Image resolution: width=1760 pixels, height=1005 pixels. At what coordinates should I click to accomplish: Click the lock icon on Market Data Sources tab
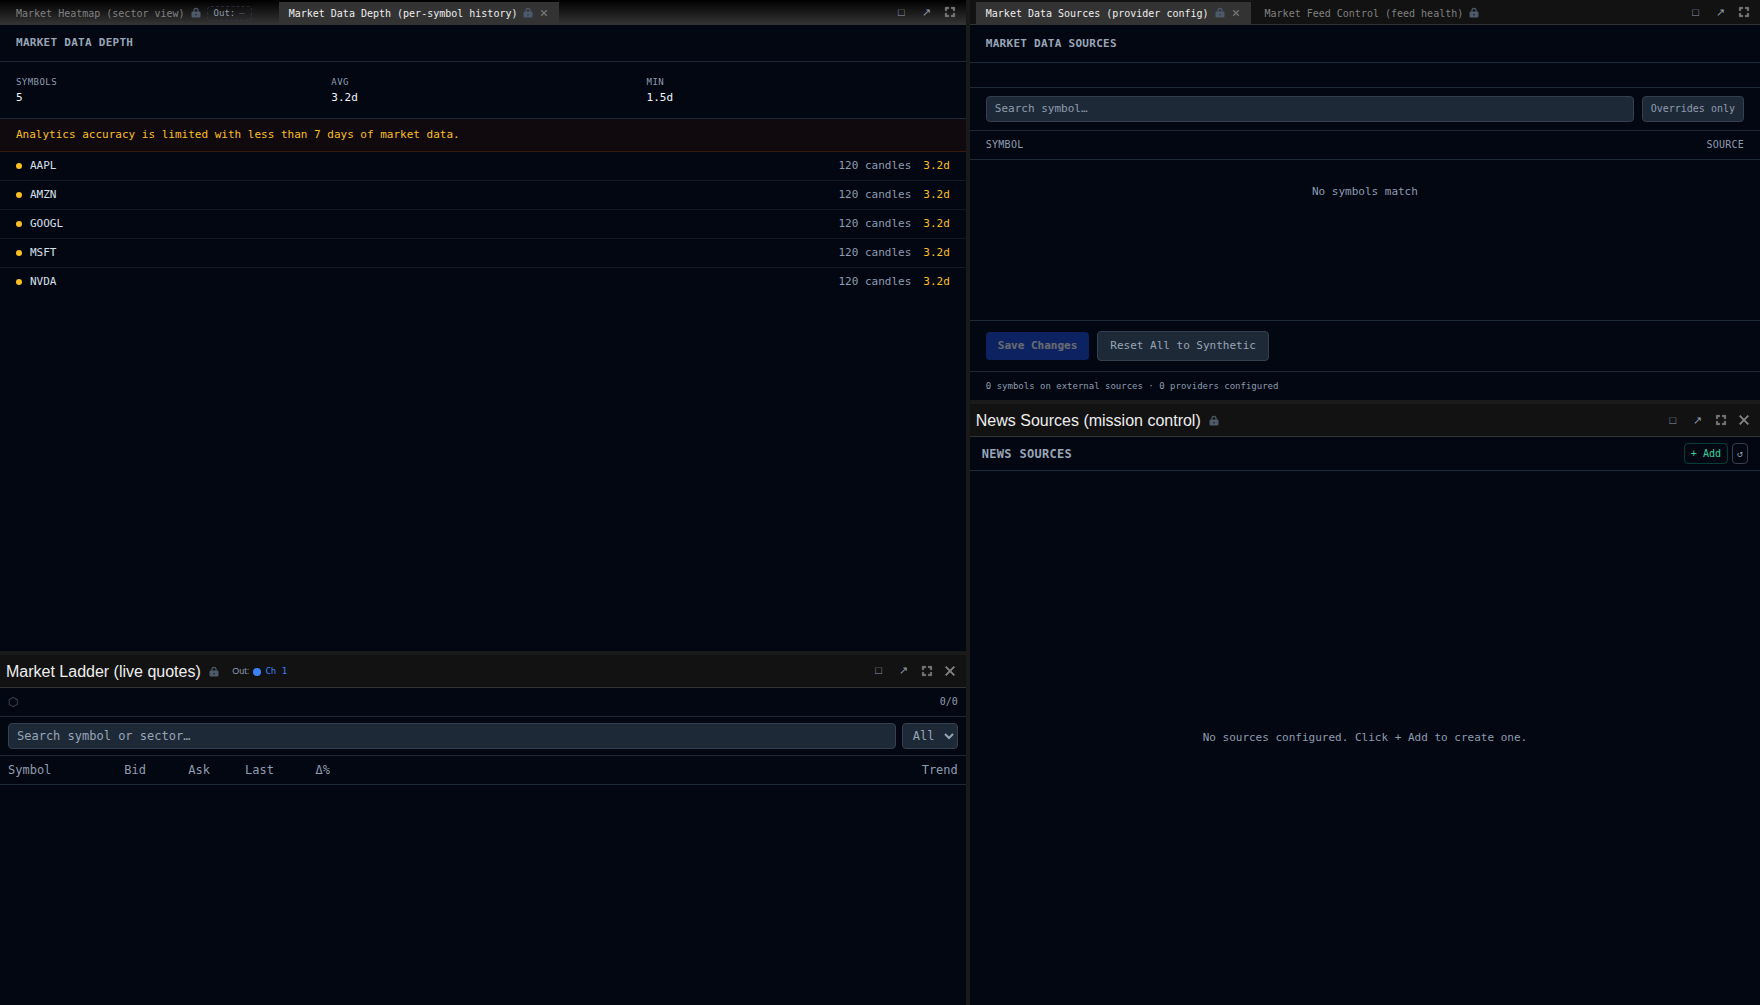click(1220, 13)
